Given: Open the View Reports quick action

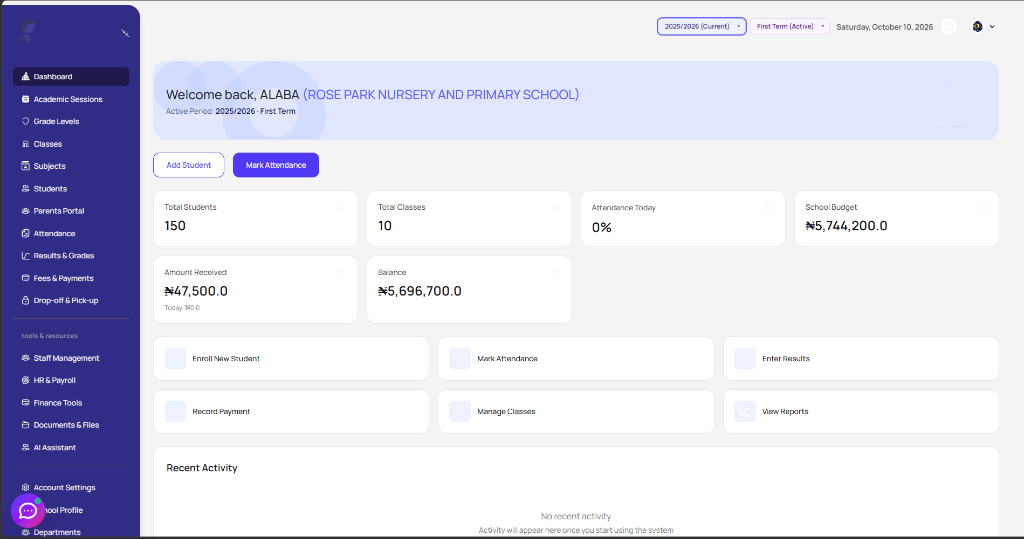Looking at the screenshot, I should click(x=861, y=412).
